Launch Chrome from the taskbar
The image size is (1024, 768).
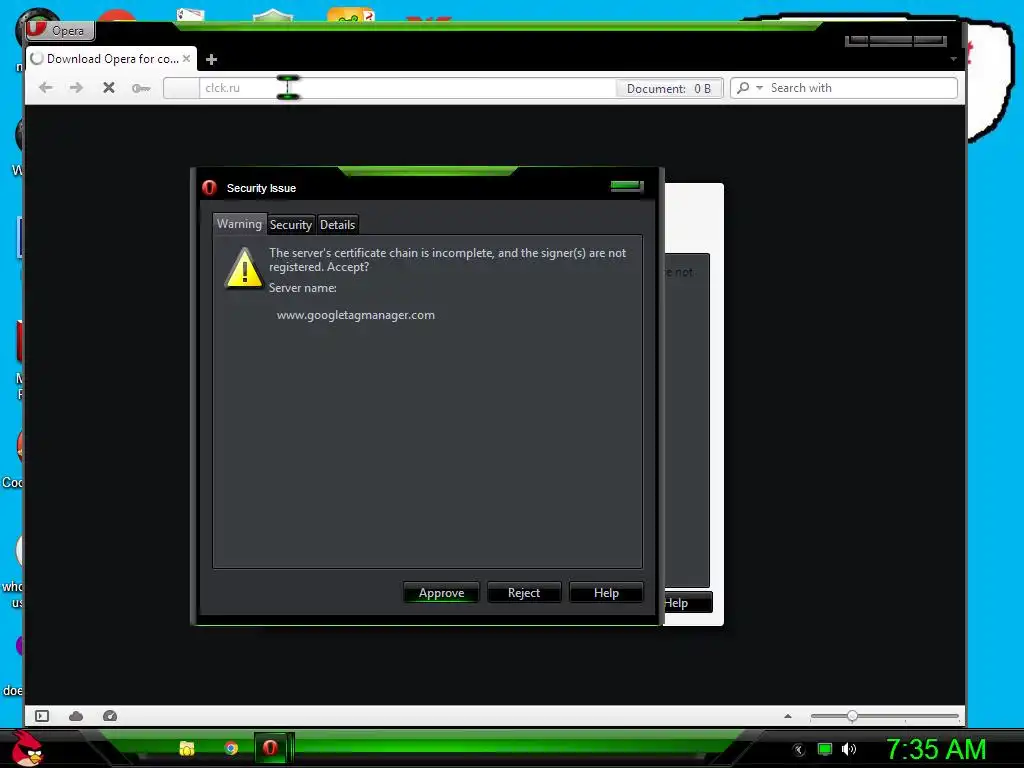pyautogui.click(x=231, y=748)
